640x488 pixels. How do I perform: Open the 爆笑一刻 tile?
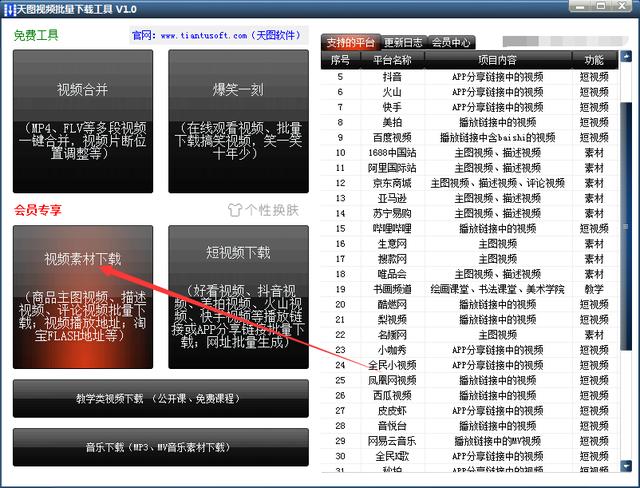tap(238, 121)
